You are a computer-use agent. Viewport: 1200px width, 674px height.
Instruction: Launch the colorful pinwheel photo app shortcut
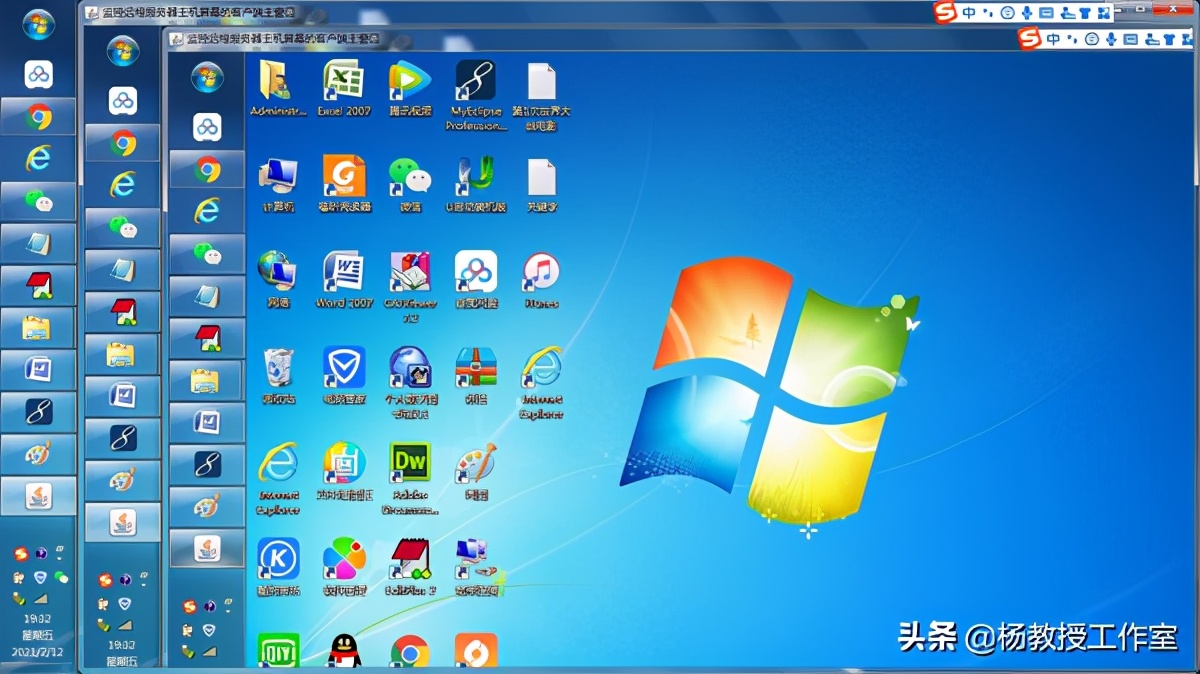pos(343,567)
